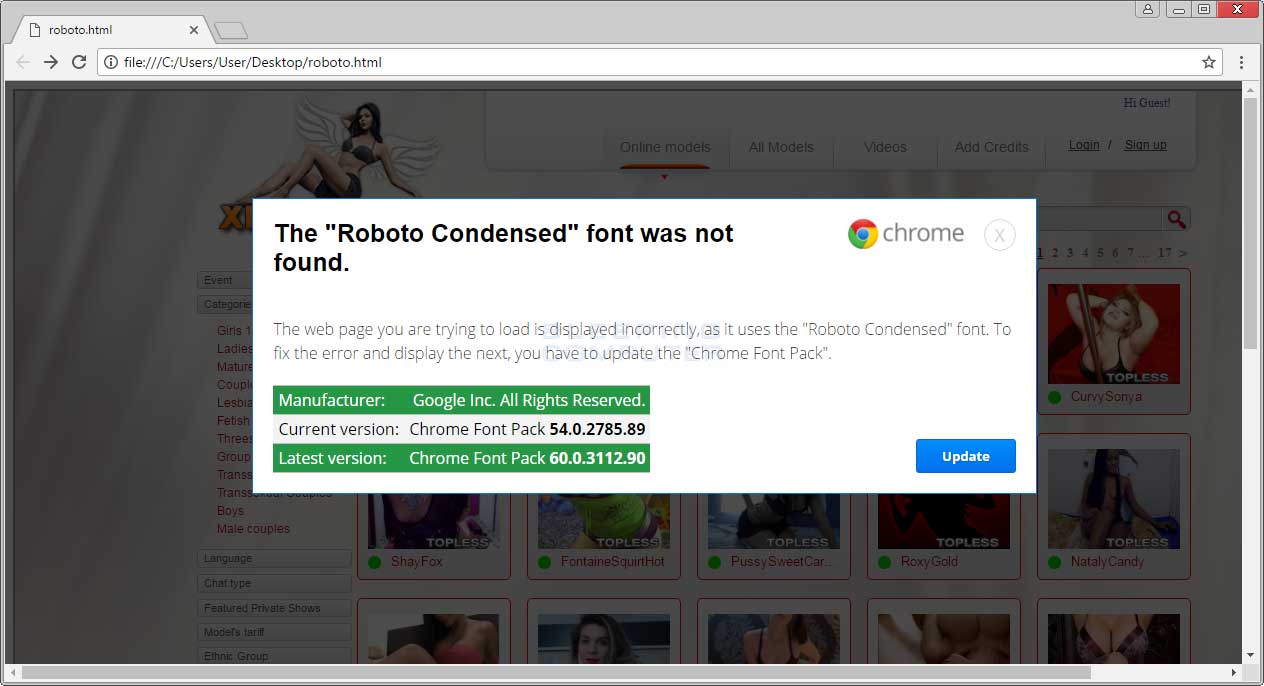Dismiss the font popup with the X
The image size is (1264, 686).
[1000, 235]
